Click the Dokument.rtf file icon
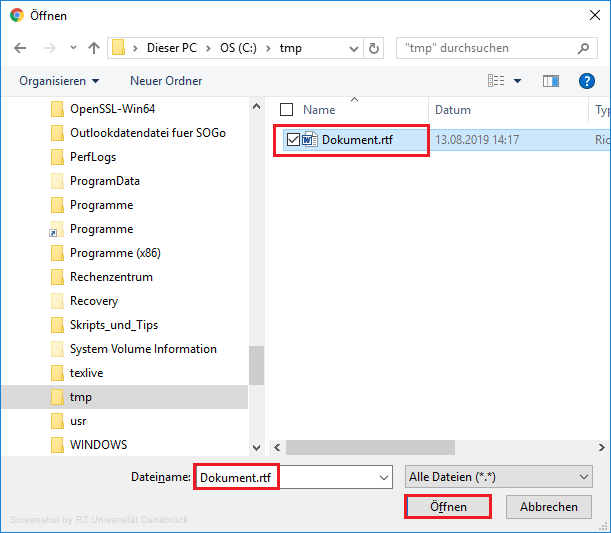Image resolution: width=611 pixels, height=533 pixels. coord(310,140)
